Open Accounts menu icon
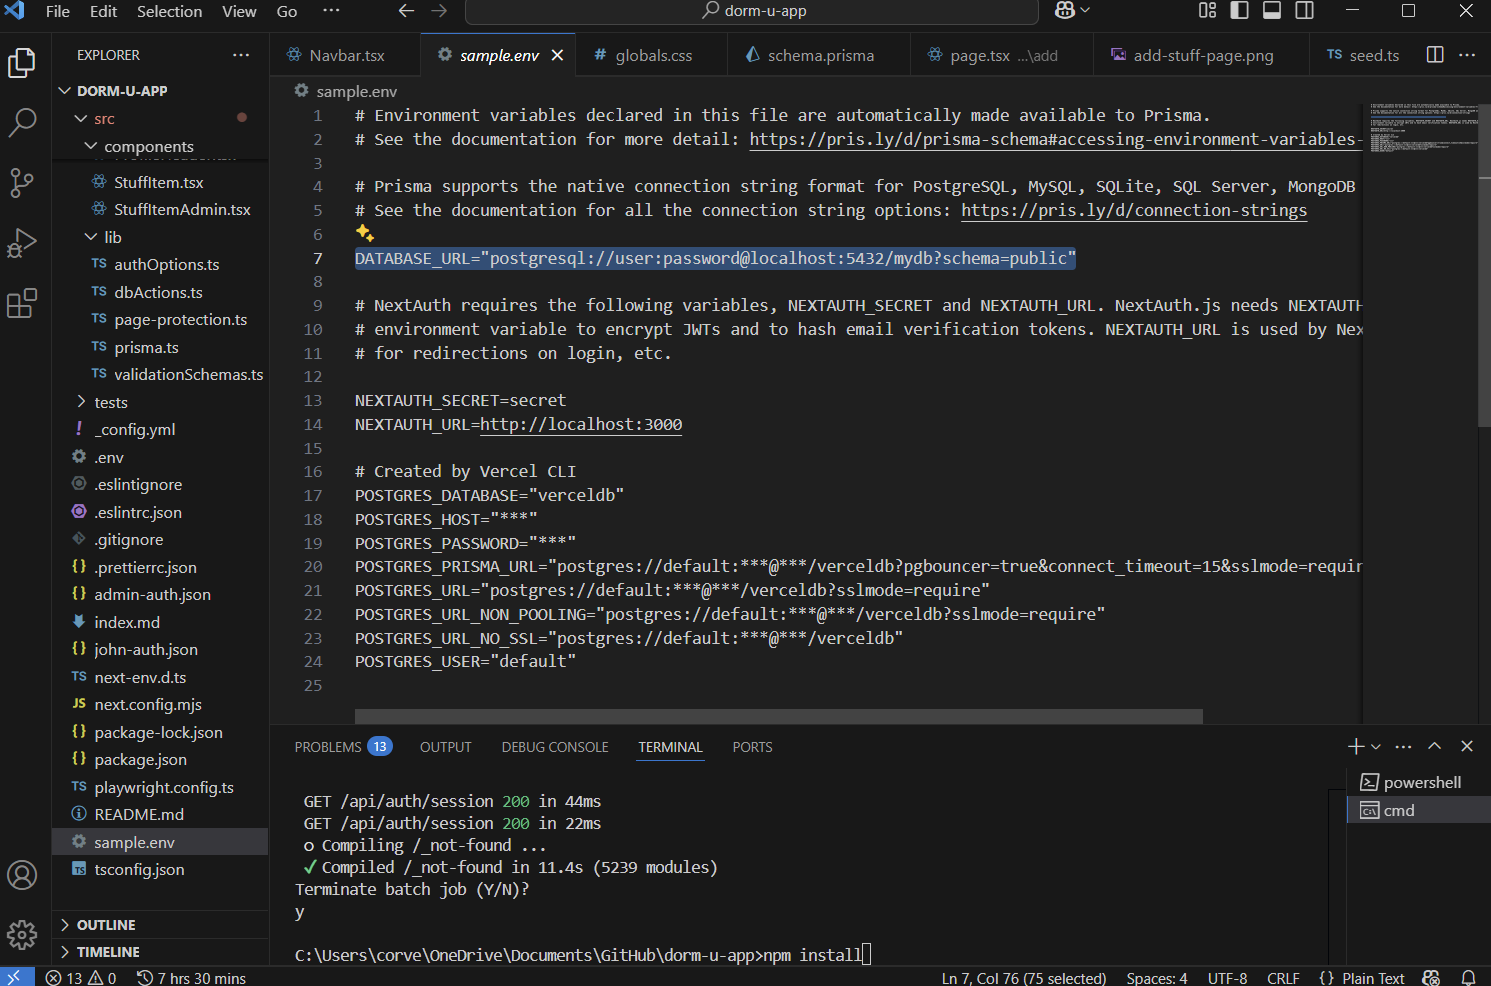Image resolution: width=1491 pixels, height=986 pixels. 22,875
